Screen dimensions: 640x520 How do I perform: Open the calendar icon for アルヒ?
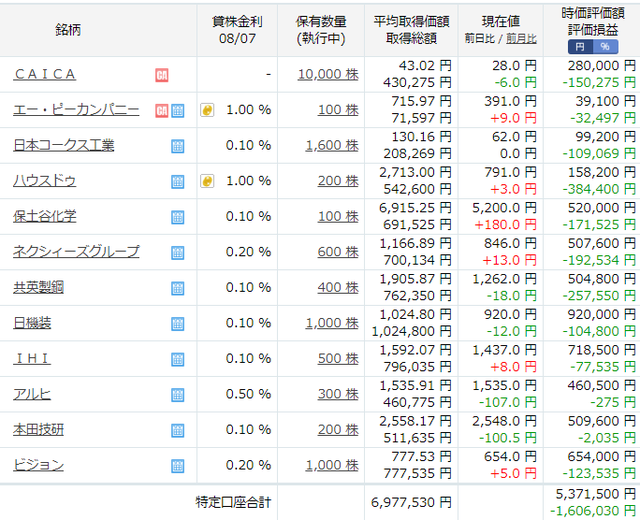tap(178, 395)
